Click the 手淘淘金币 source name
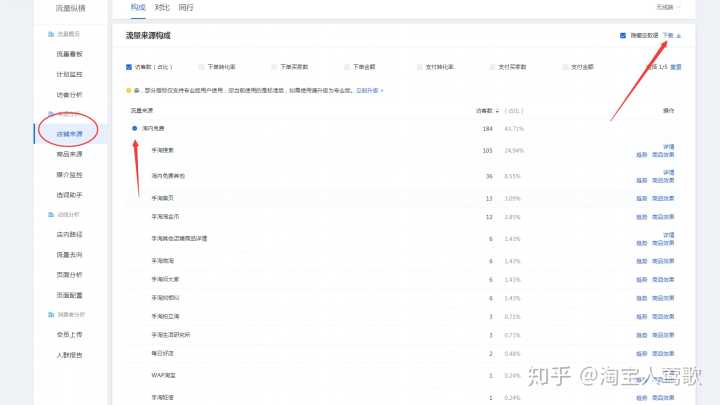 tap(165, 217)
